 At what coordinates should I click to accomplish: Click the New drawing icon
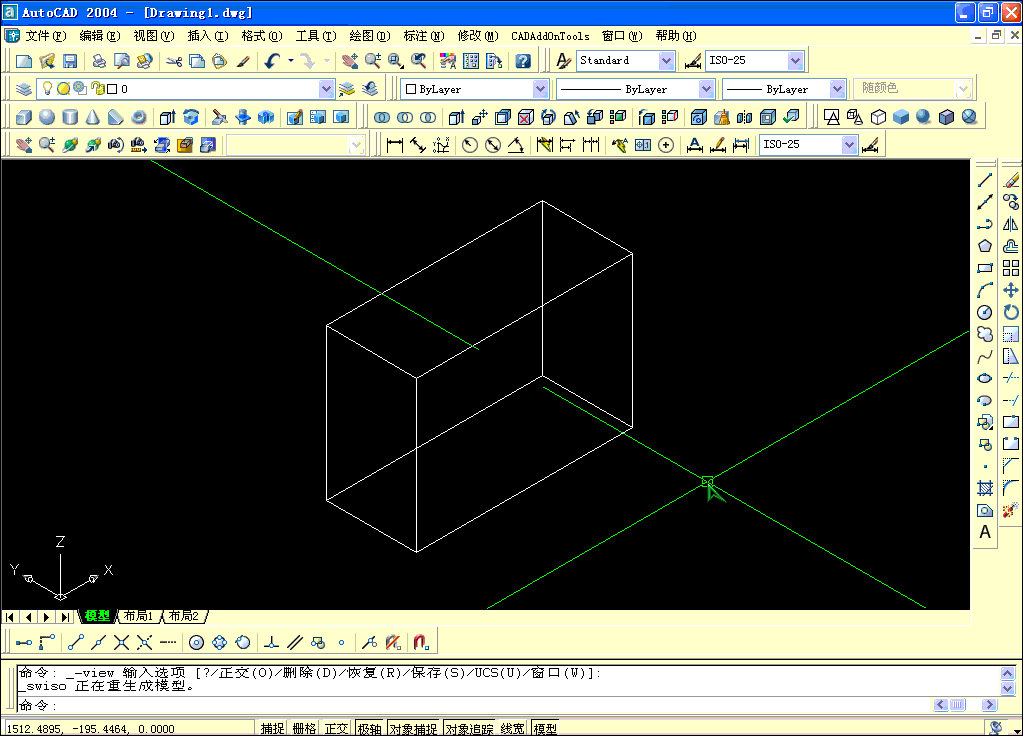pyautogui.click(x=24, y=61)
